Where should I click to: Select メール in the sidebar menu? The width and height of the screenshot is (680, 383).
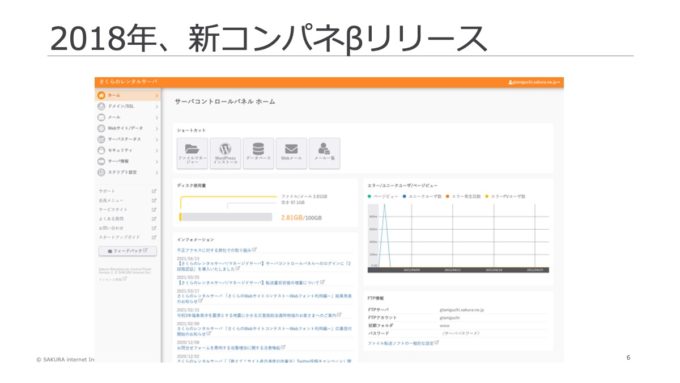[x=128, y=117]
